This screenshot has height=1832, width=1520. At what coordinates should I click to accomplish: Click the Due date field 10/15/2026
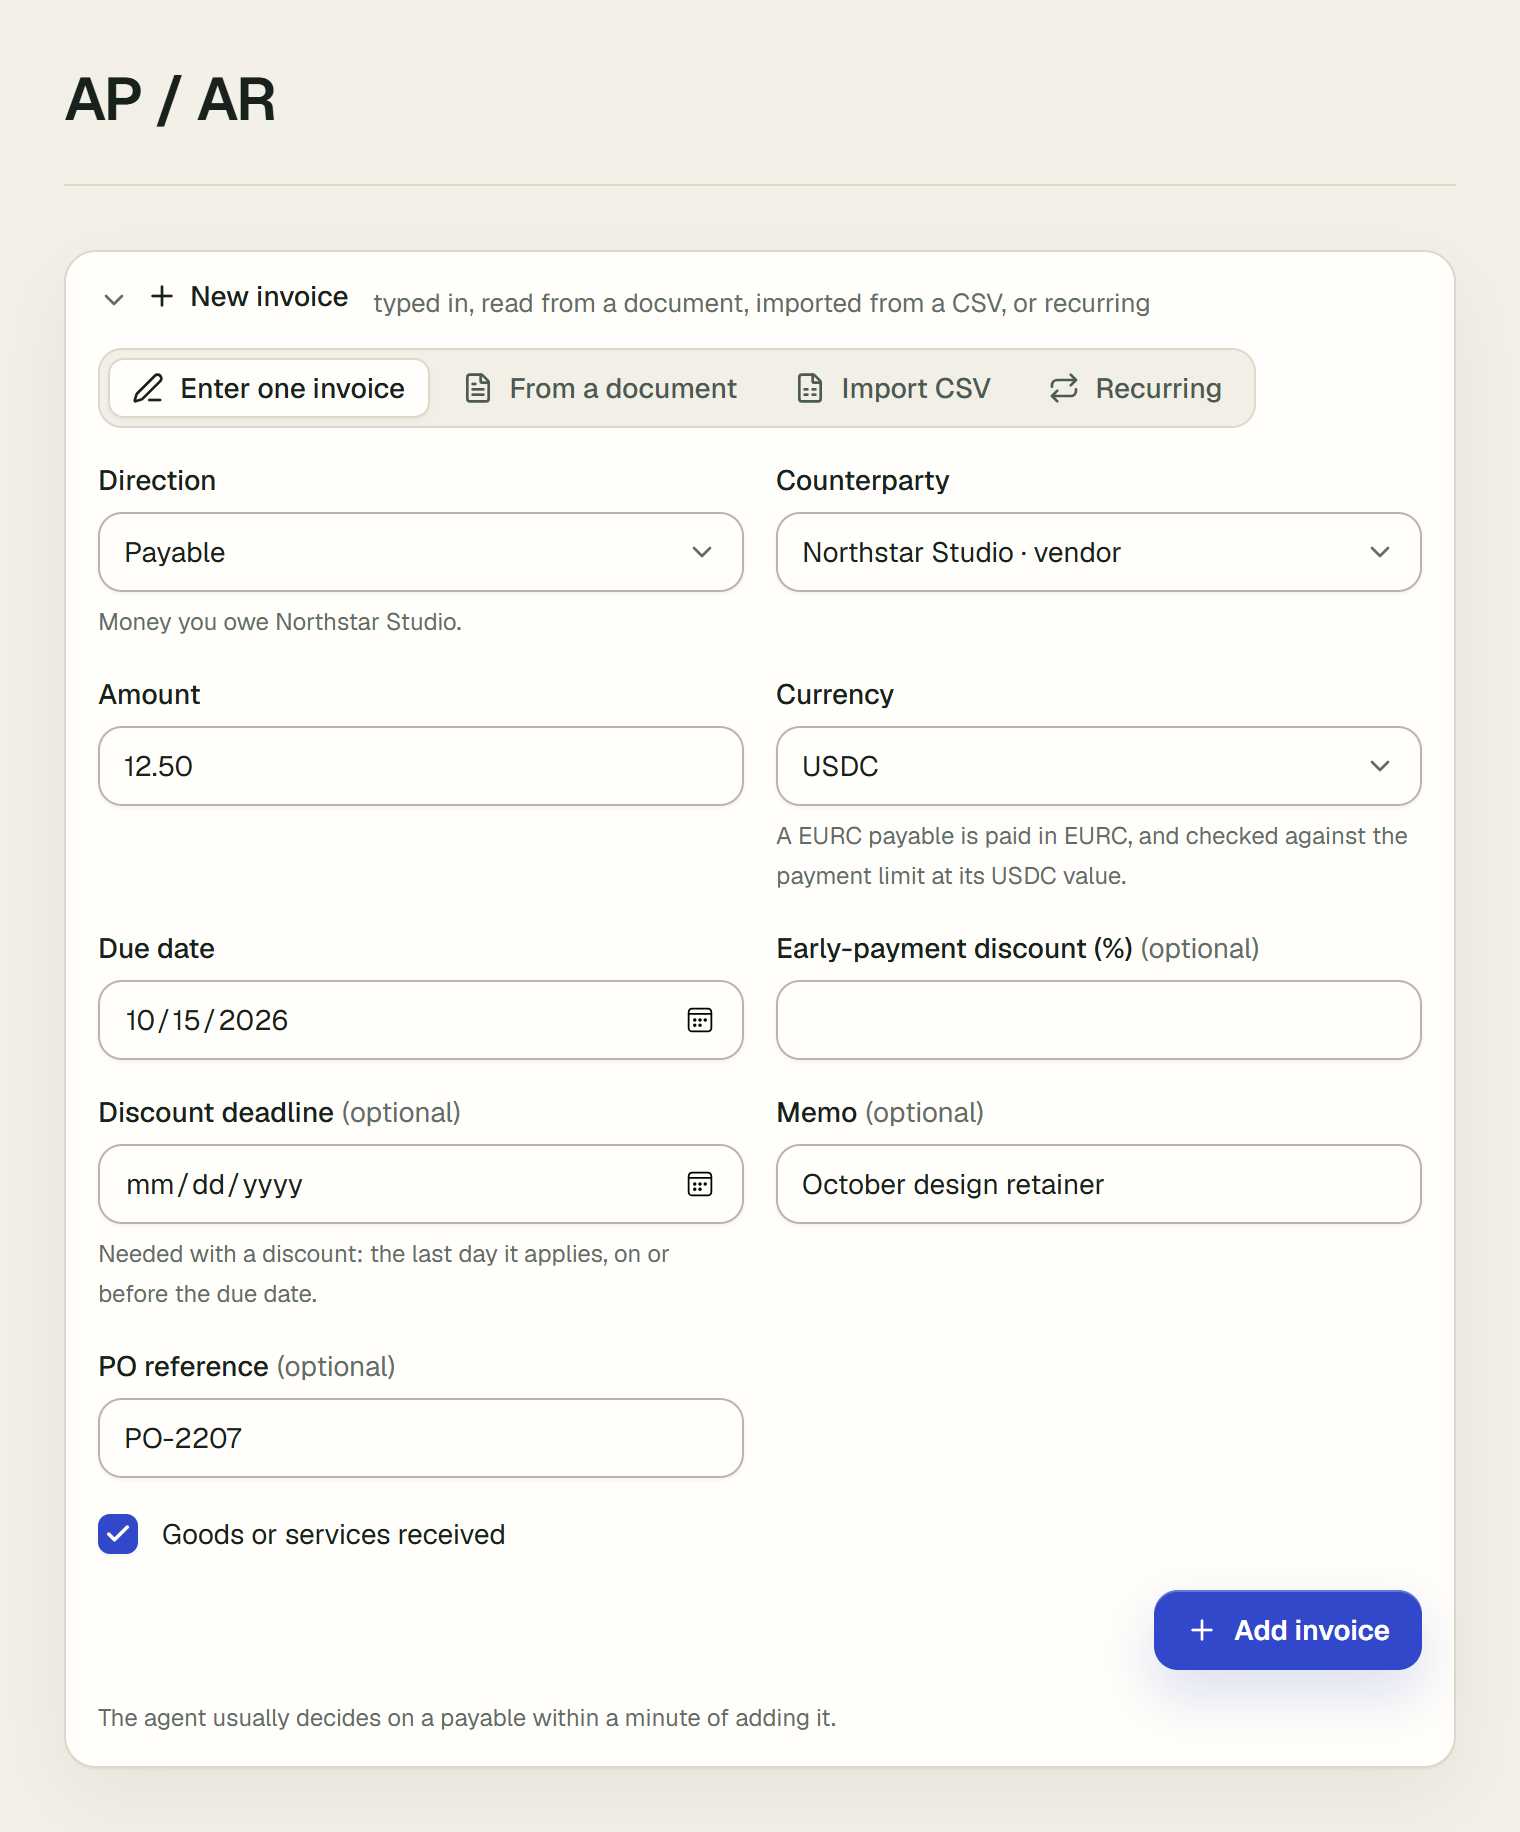click(x=421, y=1020)
